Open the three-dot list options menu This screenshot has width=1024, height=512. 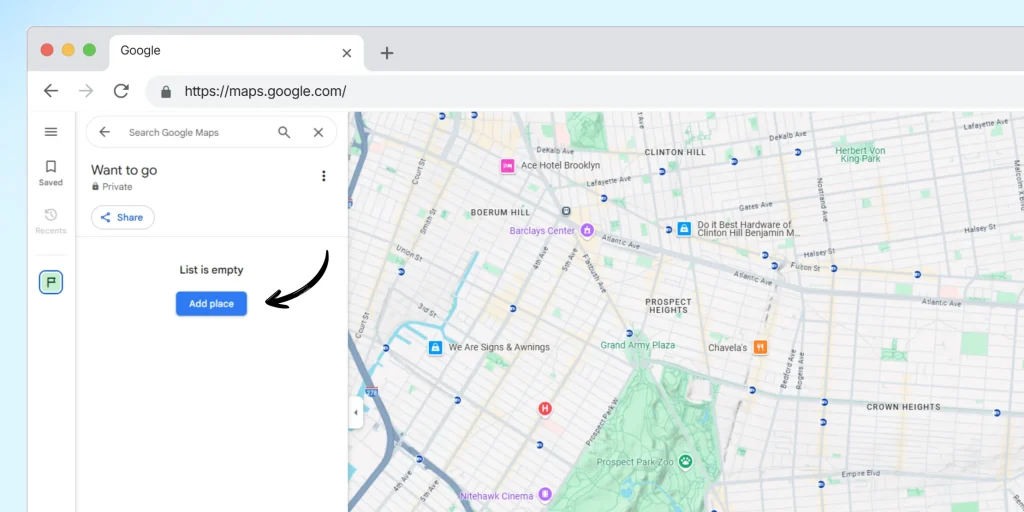323,176
